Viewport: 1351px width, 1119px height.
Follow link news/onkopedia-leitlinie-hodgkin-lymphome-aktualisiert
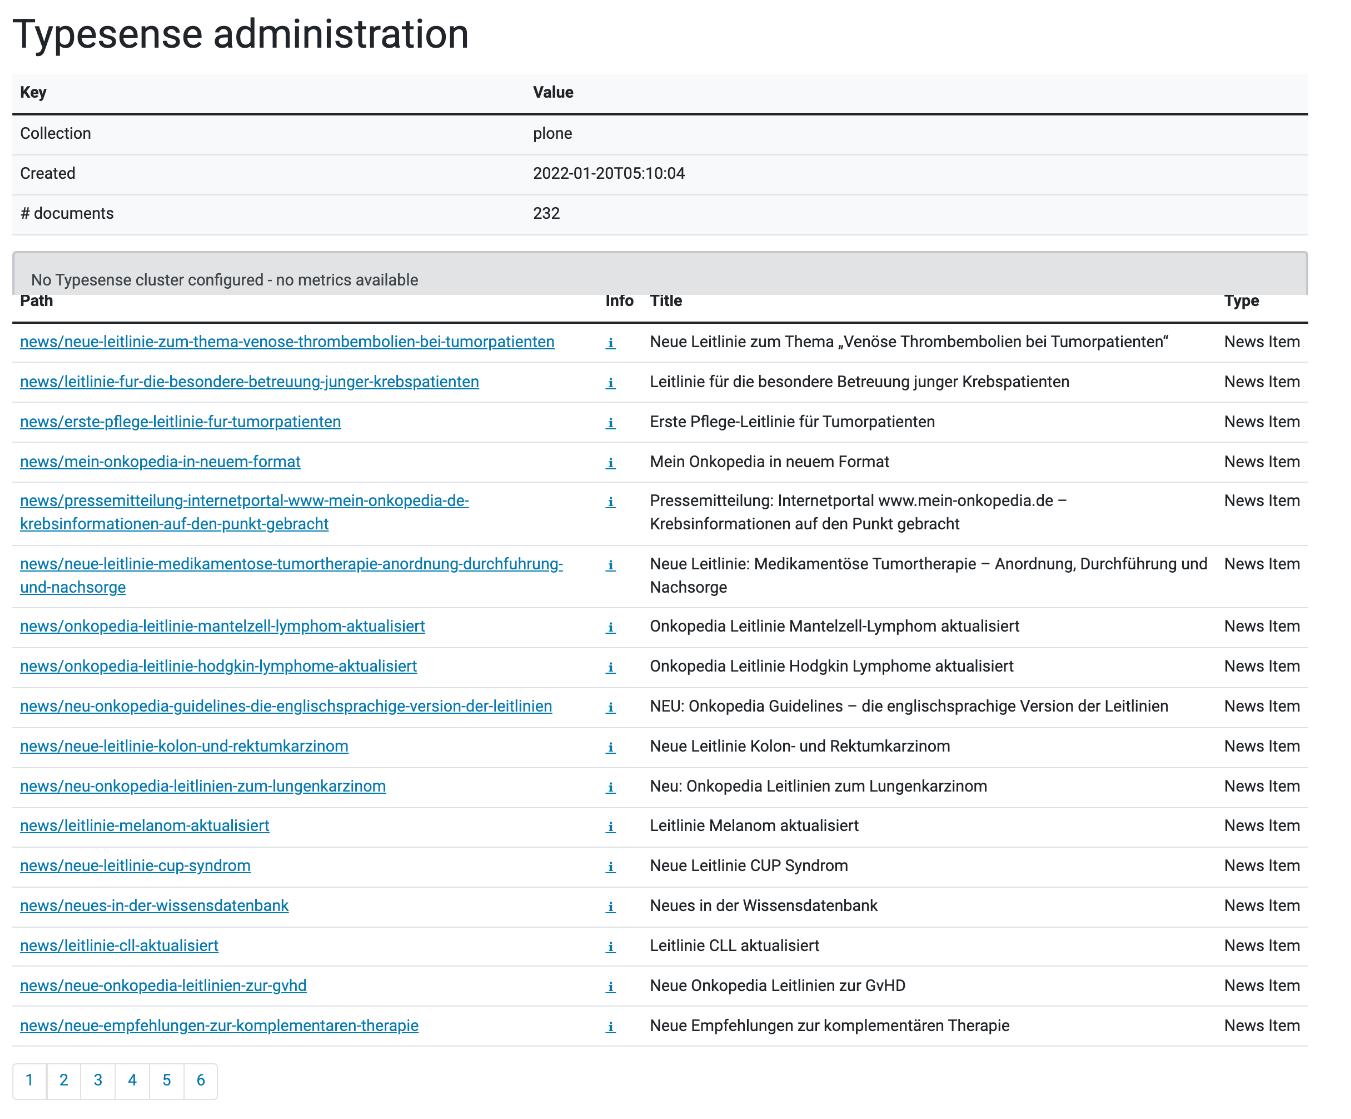(x=218, y=666)
